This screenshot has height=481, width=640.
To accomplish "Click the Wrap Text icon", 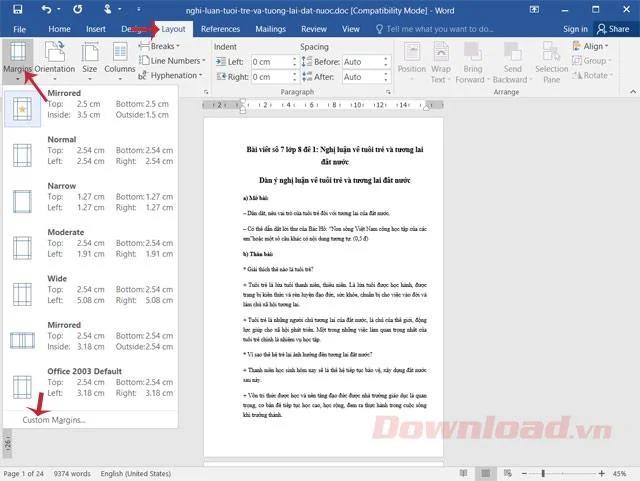I will point(441,61).
